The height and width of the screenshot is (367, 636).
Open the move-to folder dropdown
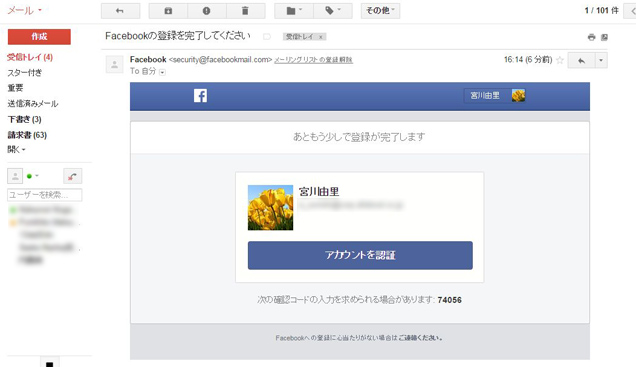pyautogui.click(x=294, y=11)
